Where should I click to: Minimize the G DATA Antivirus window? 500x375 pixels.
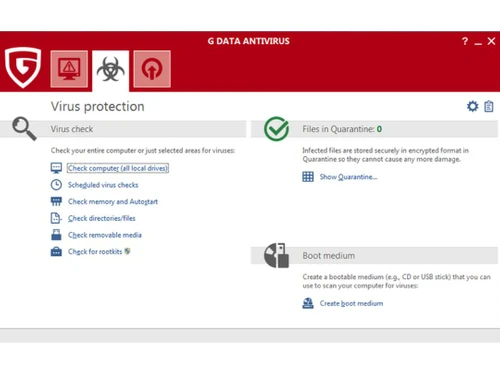coord(478,44)
